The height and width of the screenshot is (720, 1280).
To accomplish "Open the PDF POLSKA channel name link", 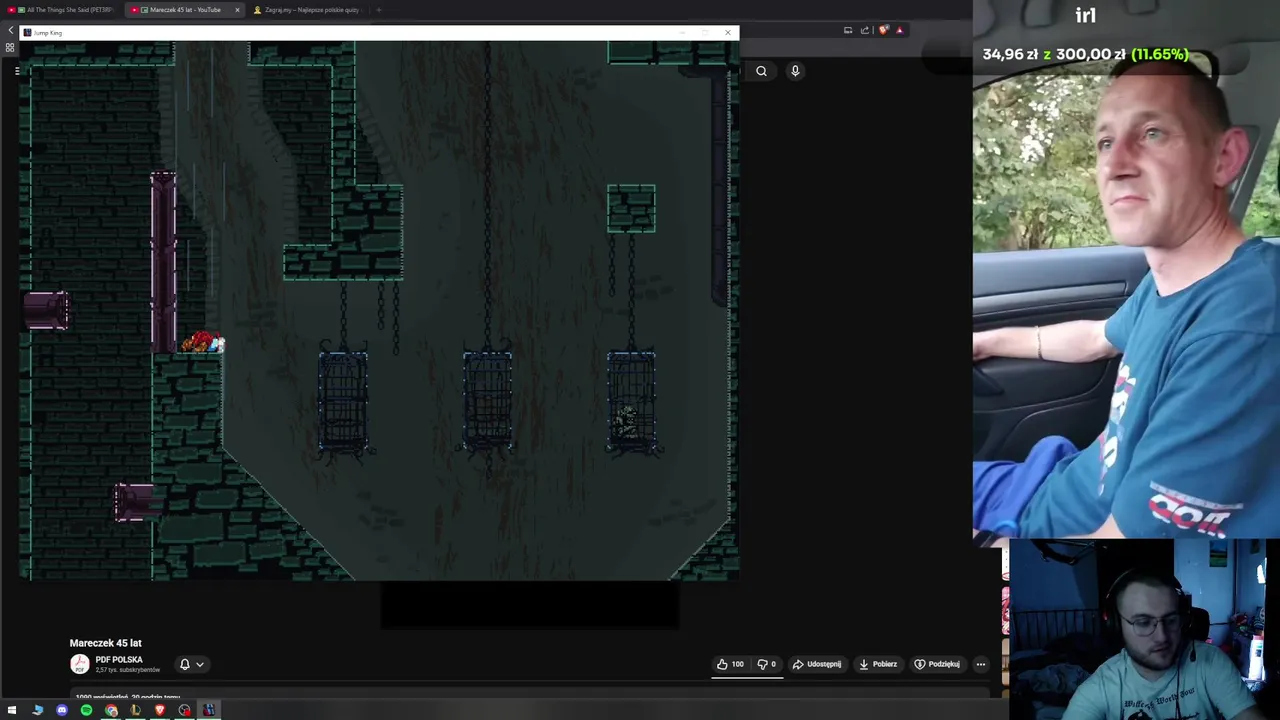I will click(119, 660).
